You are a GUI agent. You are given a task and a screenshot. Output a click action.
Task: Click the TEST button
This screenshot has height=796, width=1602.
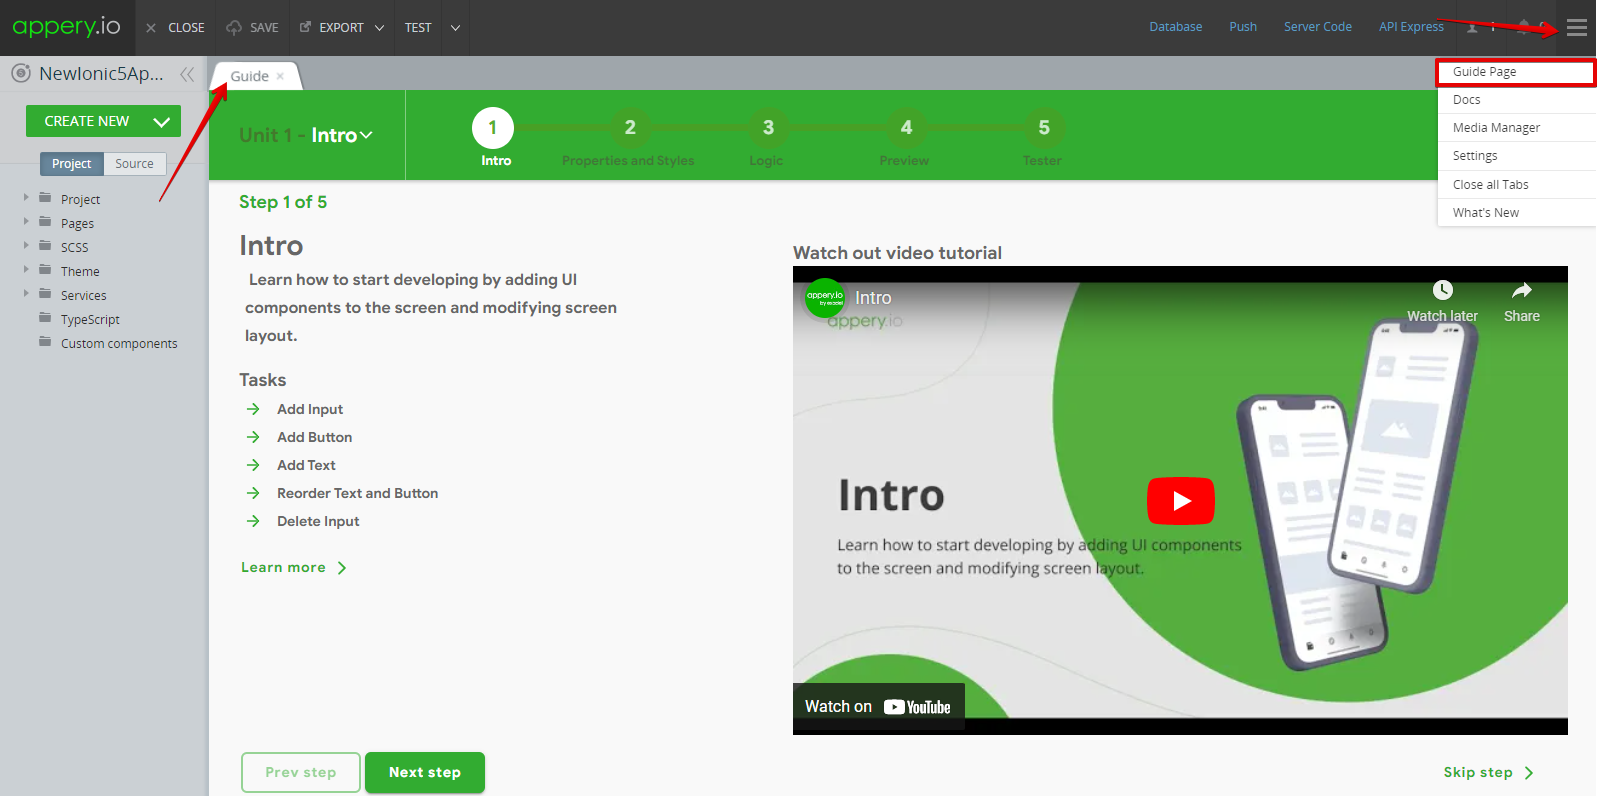click(x=418, y=28)
